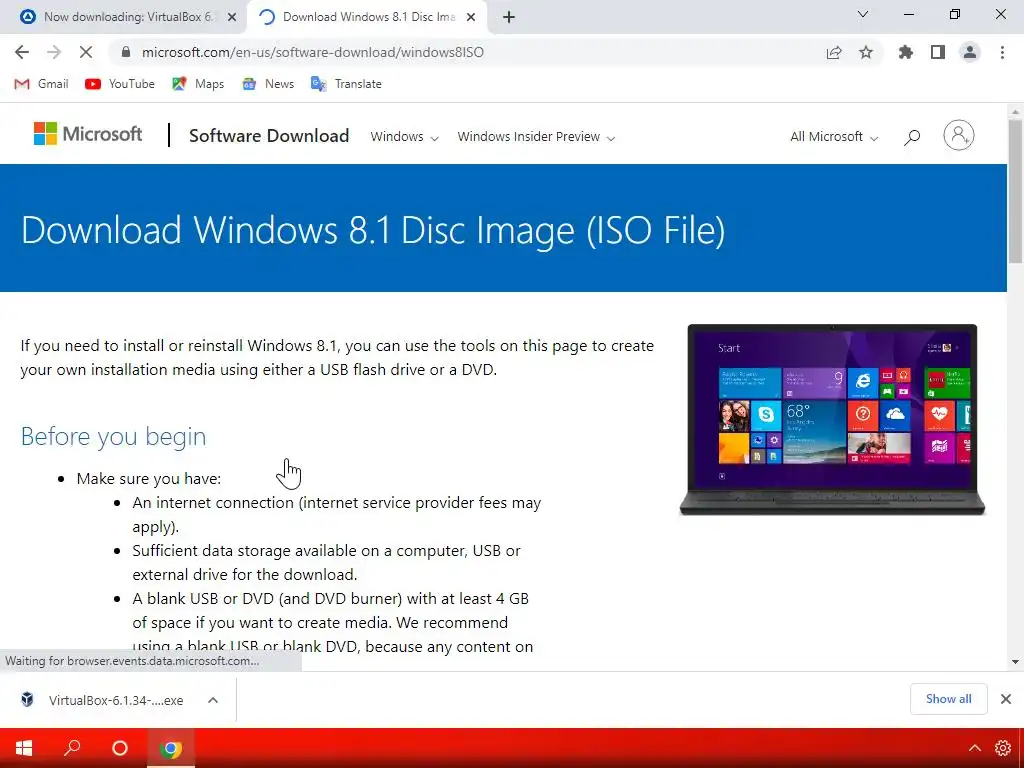Open the Extensions puzzle icon
1024x768 pixels.
click(x=906, y=52)
